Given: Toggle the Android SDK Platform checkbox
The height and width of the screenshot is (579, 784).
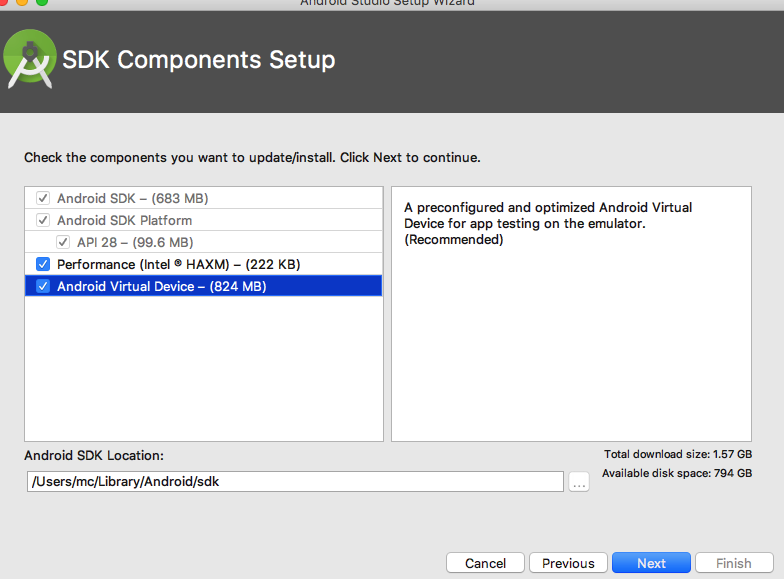Looking at the screenshot, I should click(x=43, y=220).
